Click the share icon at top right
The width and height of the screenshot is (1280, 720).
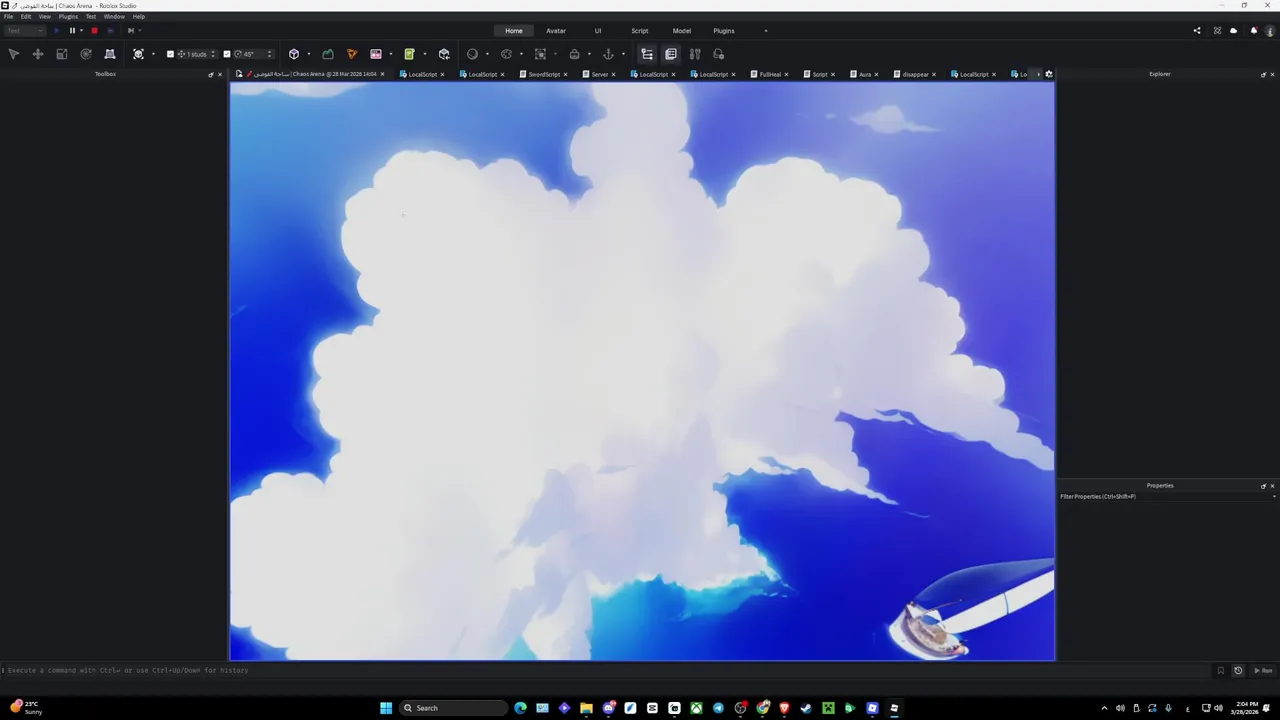1197,31
